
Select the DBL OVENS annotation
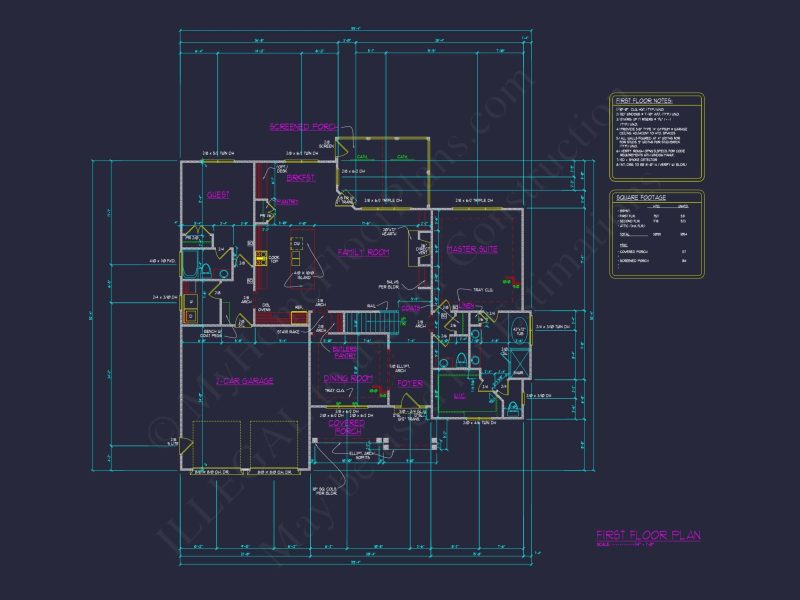[x=264, y=308]
